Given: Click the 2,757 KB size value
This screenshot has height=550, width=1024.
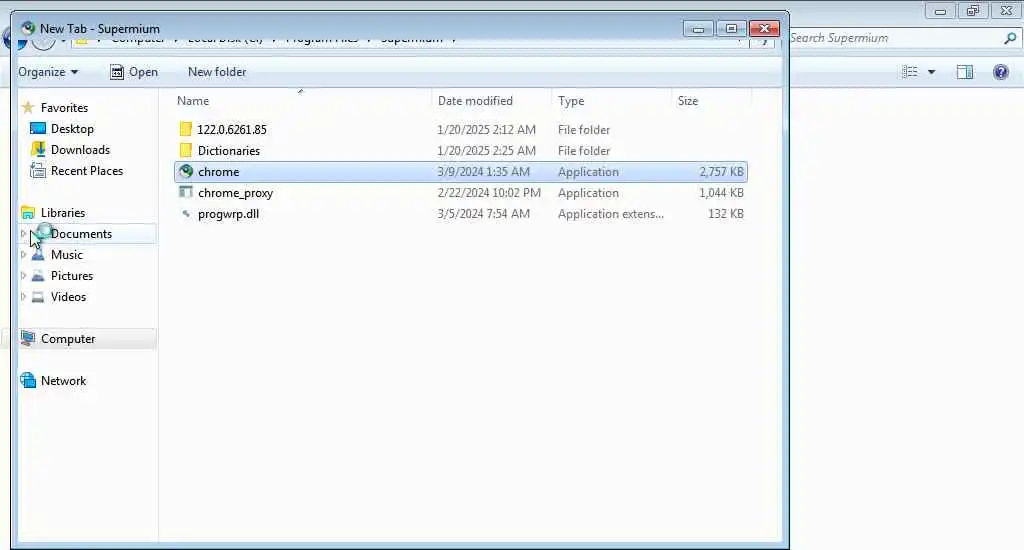Looking at the screenshot, I should coord(721,172).
